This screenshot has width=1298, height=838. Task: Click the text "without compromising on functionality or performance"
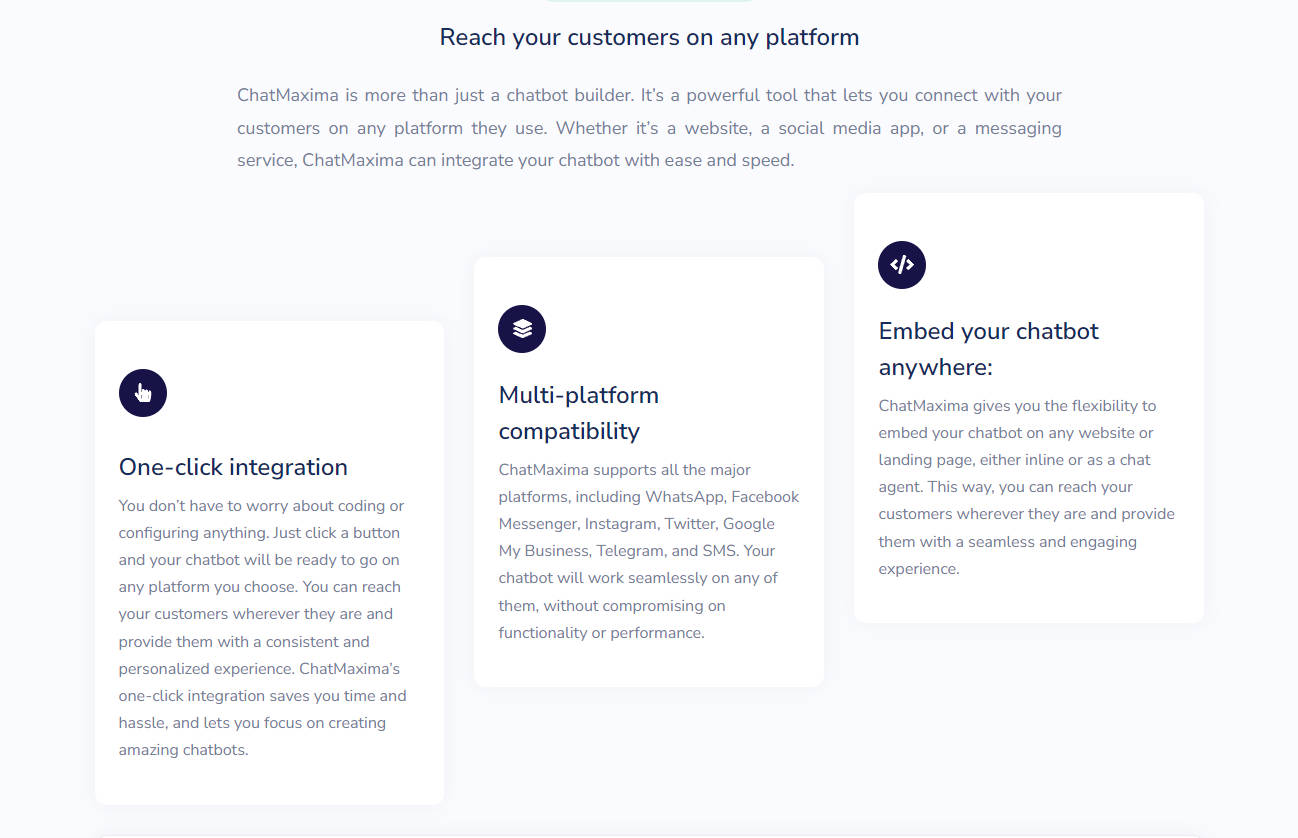[x=612, y=619]
